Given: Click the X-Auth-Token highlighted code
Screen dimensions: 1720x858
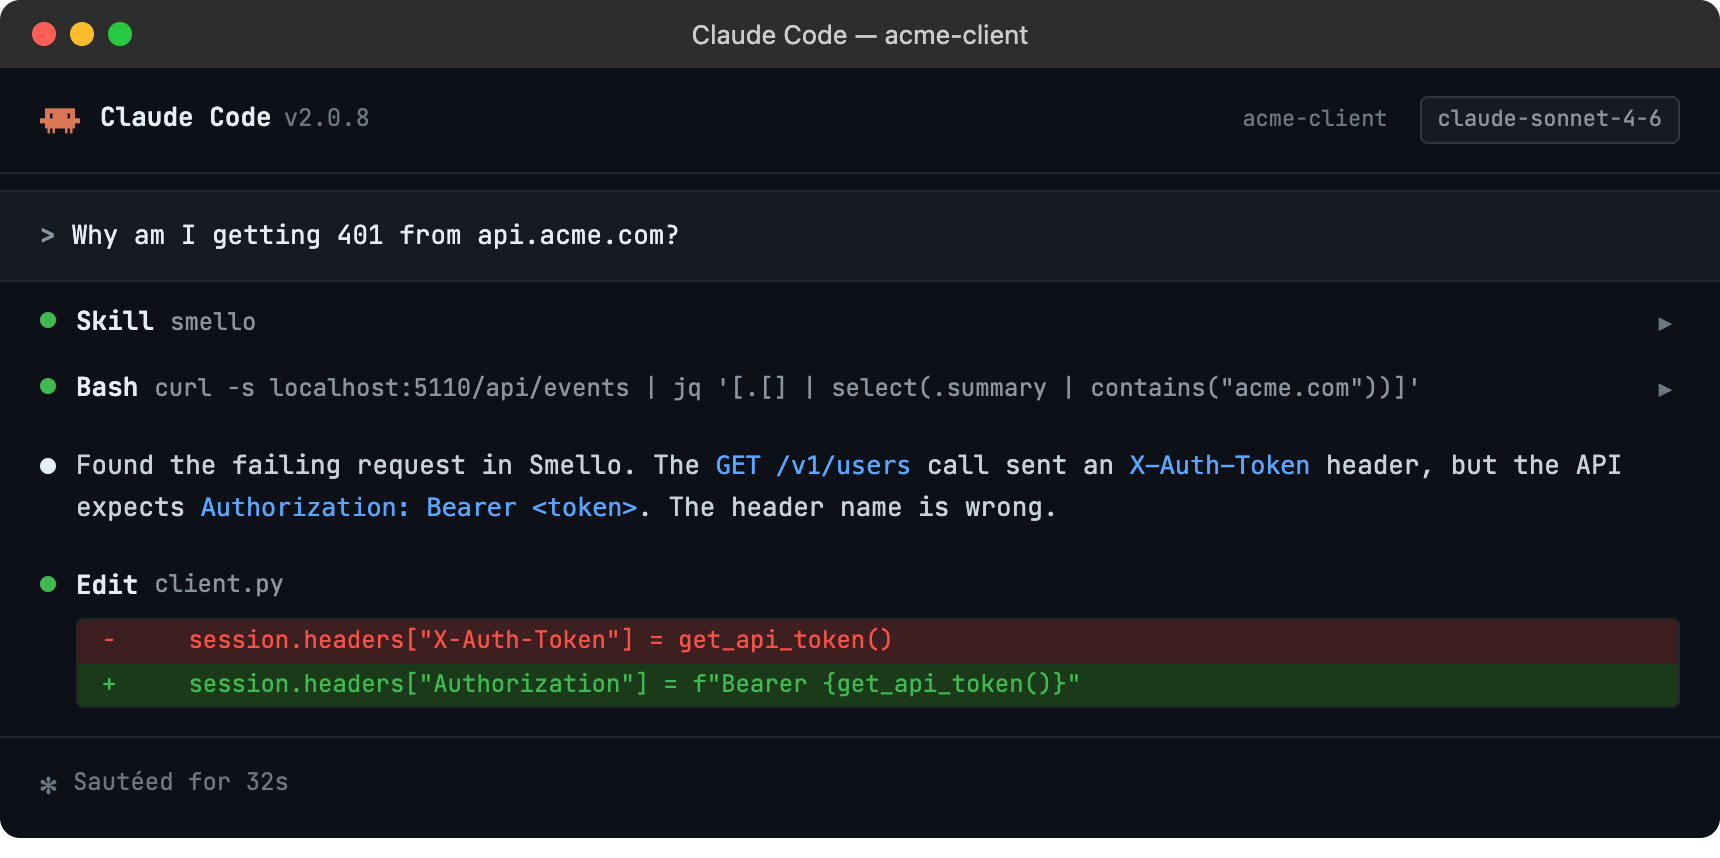Looking at the screenshot, I should [x=1219, y=466].
